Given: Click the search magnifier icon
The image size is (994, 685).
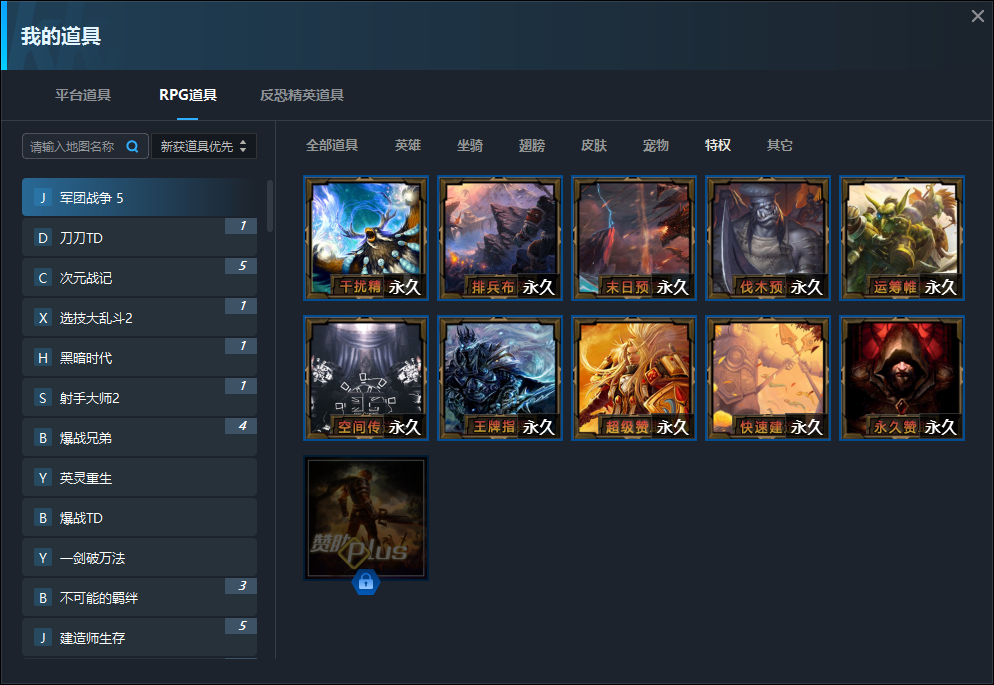Looking at the screenshot, I should (x=132, y=146).
